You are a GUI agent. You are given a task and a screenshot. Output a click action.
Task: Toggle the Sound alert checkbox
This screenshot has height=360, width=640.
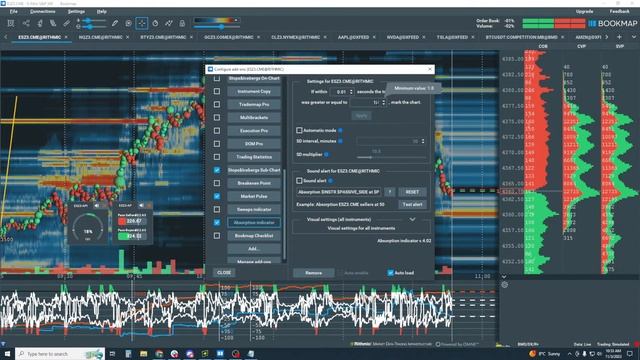pos(299,180)
